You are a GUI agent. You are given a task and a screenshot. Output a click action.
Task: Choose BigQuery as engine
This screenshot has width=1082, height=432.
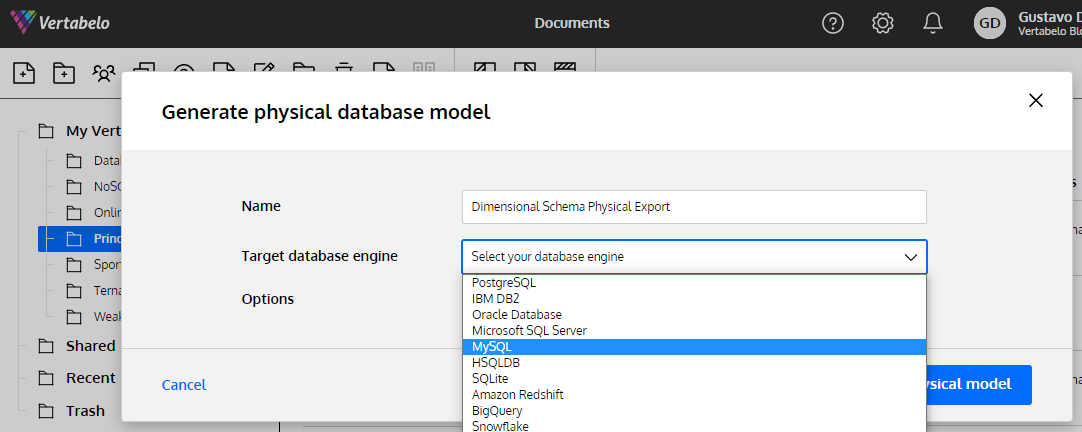(x=694, y=411)
